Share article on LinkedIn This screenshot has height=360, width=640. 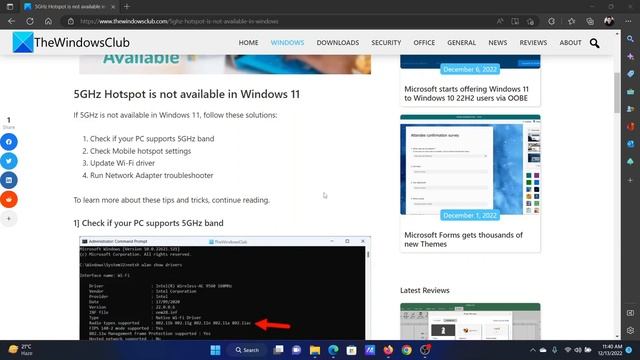click(9, 180)
